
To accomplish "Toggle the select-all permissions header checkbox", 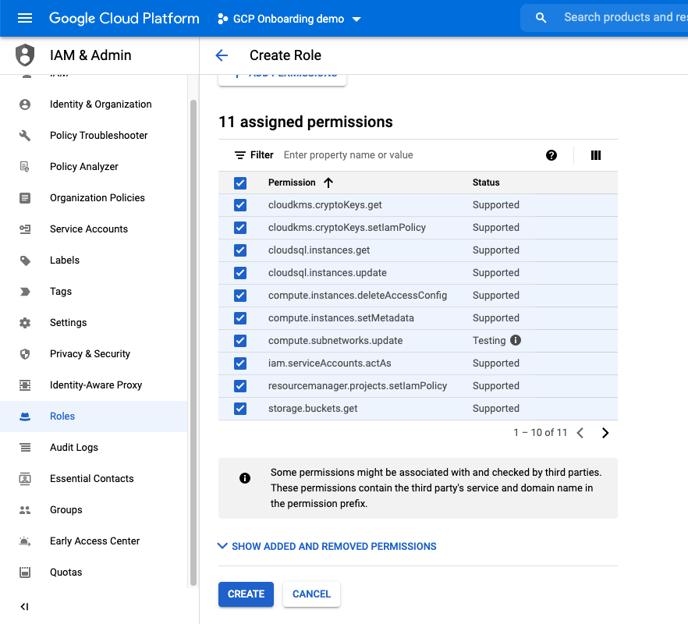I will [x=240, y=183].
